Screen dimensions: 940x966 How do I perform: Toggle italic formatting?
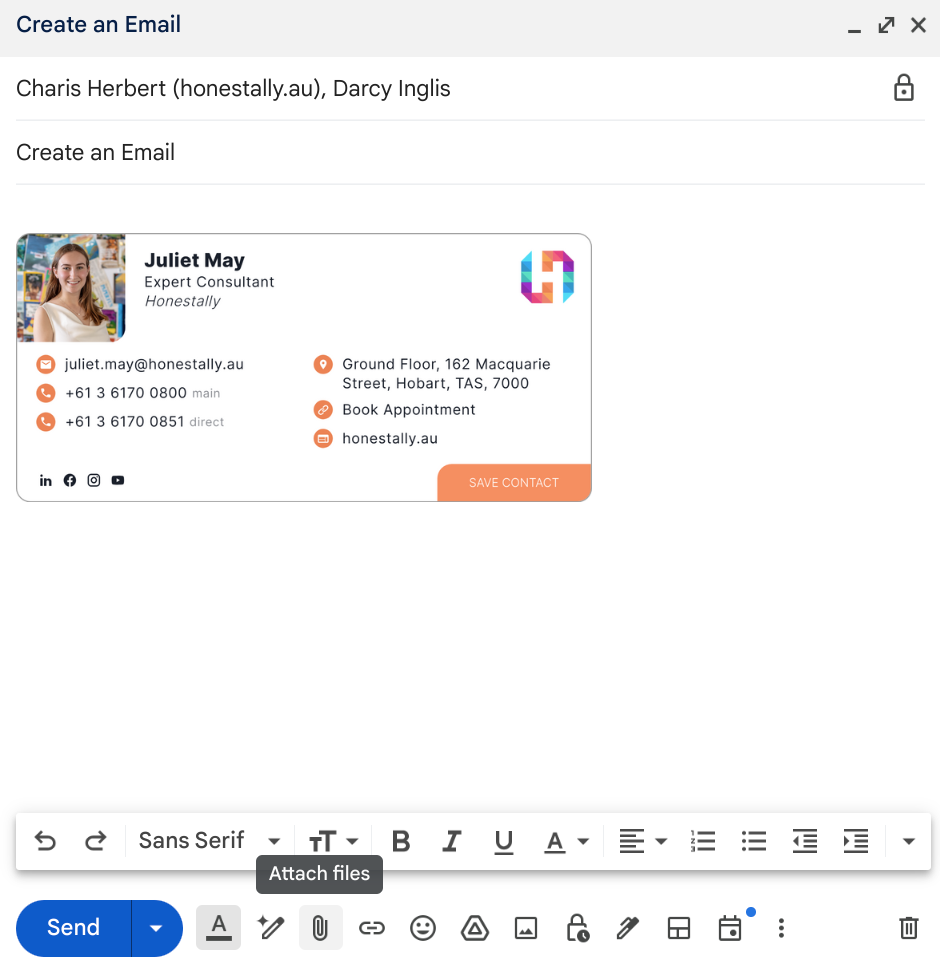click(452, 841)
